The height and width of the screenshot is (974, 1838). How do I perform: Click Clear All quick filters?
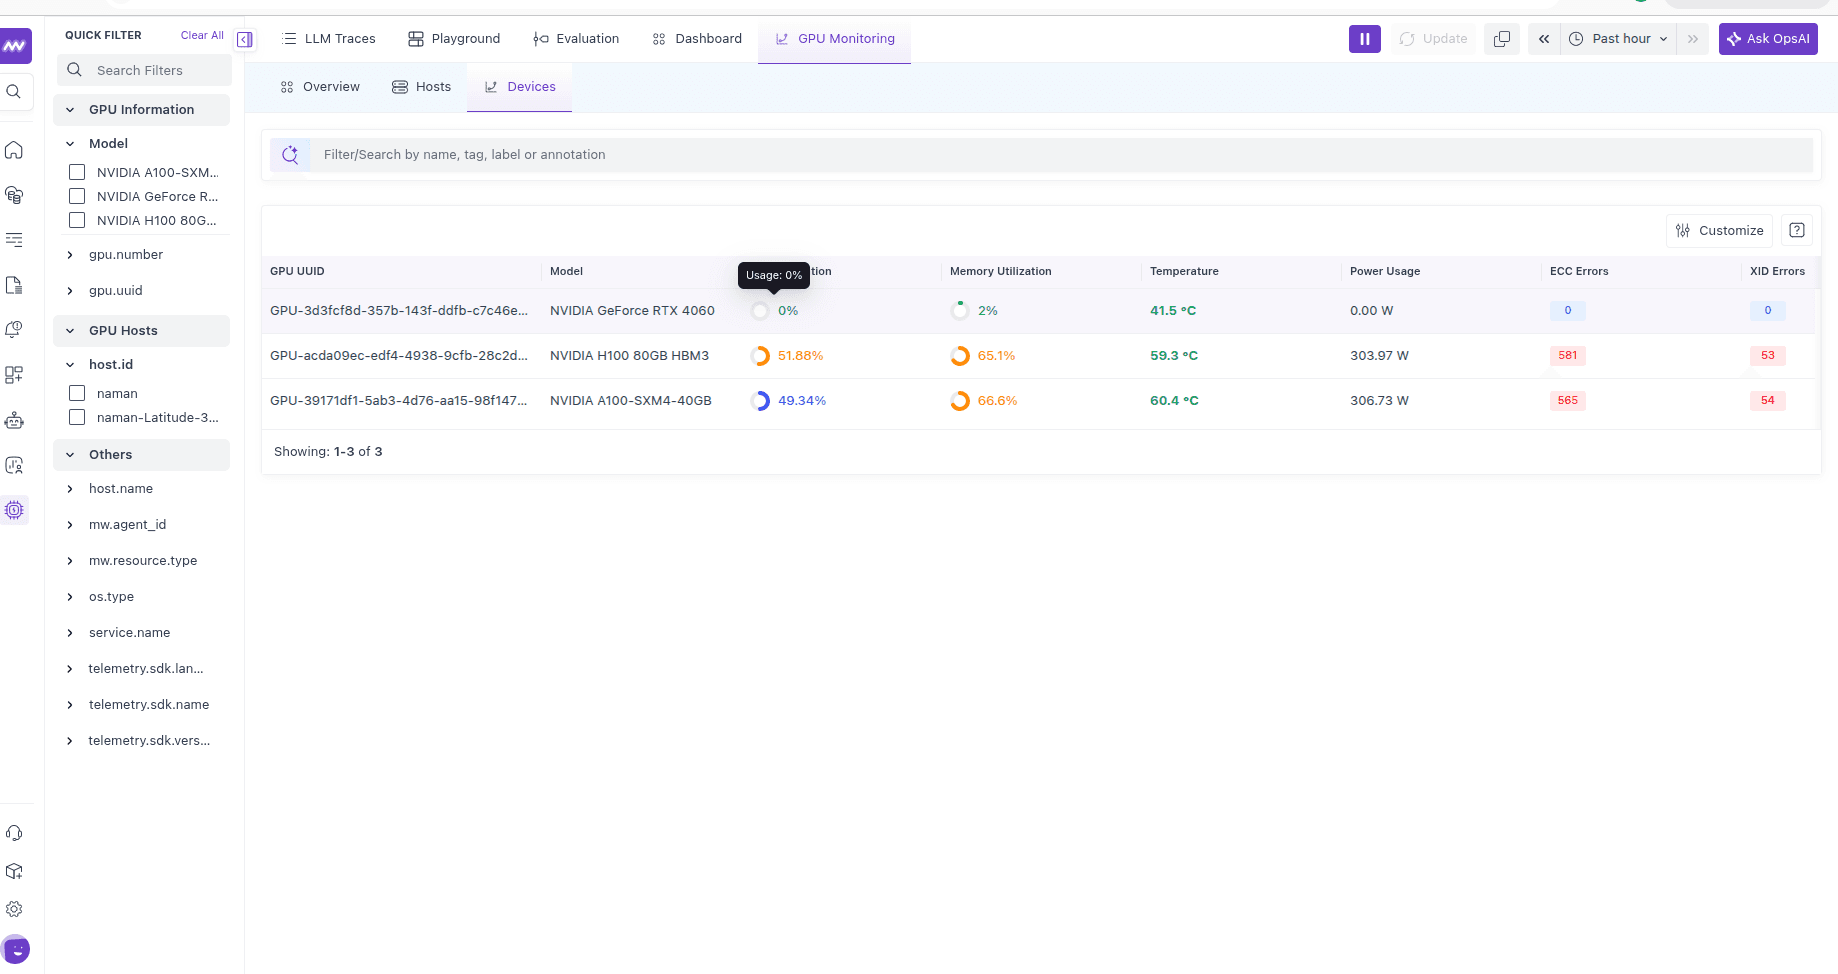coord(202,35)
